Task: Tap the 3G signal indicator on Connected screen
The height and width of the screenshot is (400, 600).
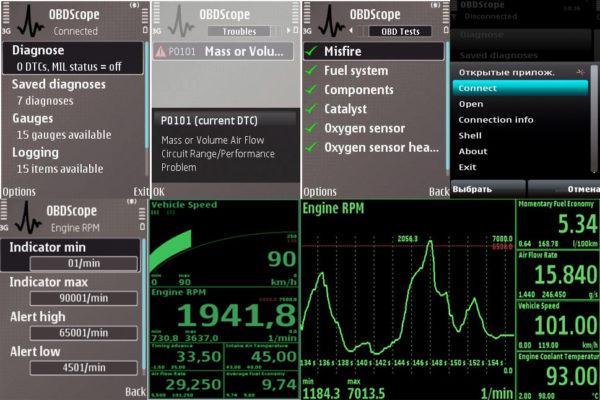Action: click(6, 31)
